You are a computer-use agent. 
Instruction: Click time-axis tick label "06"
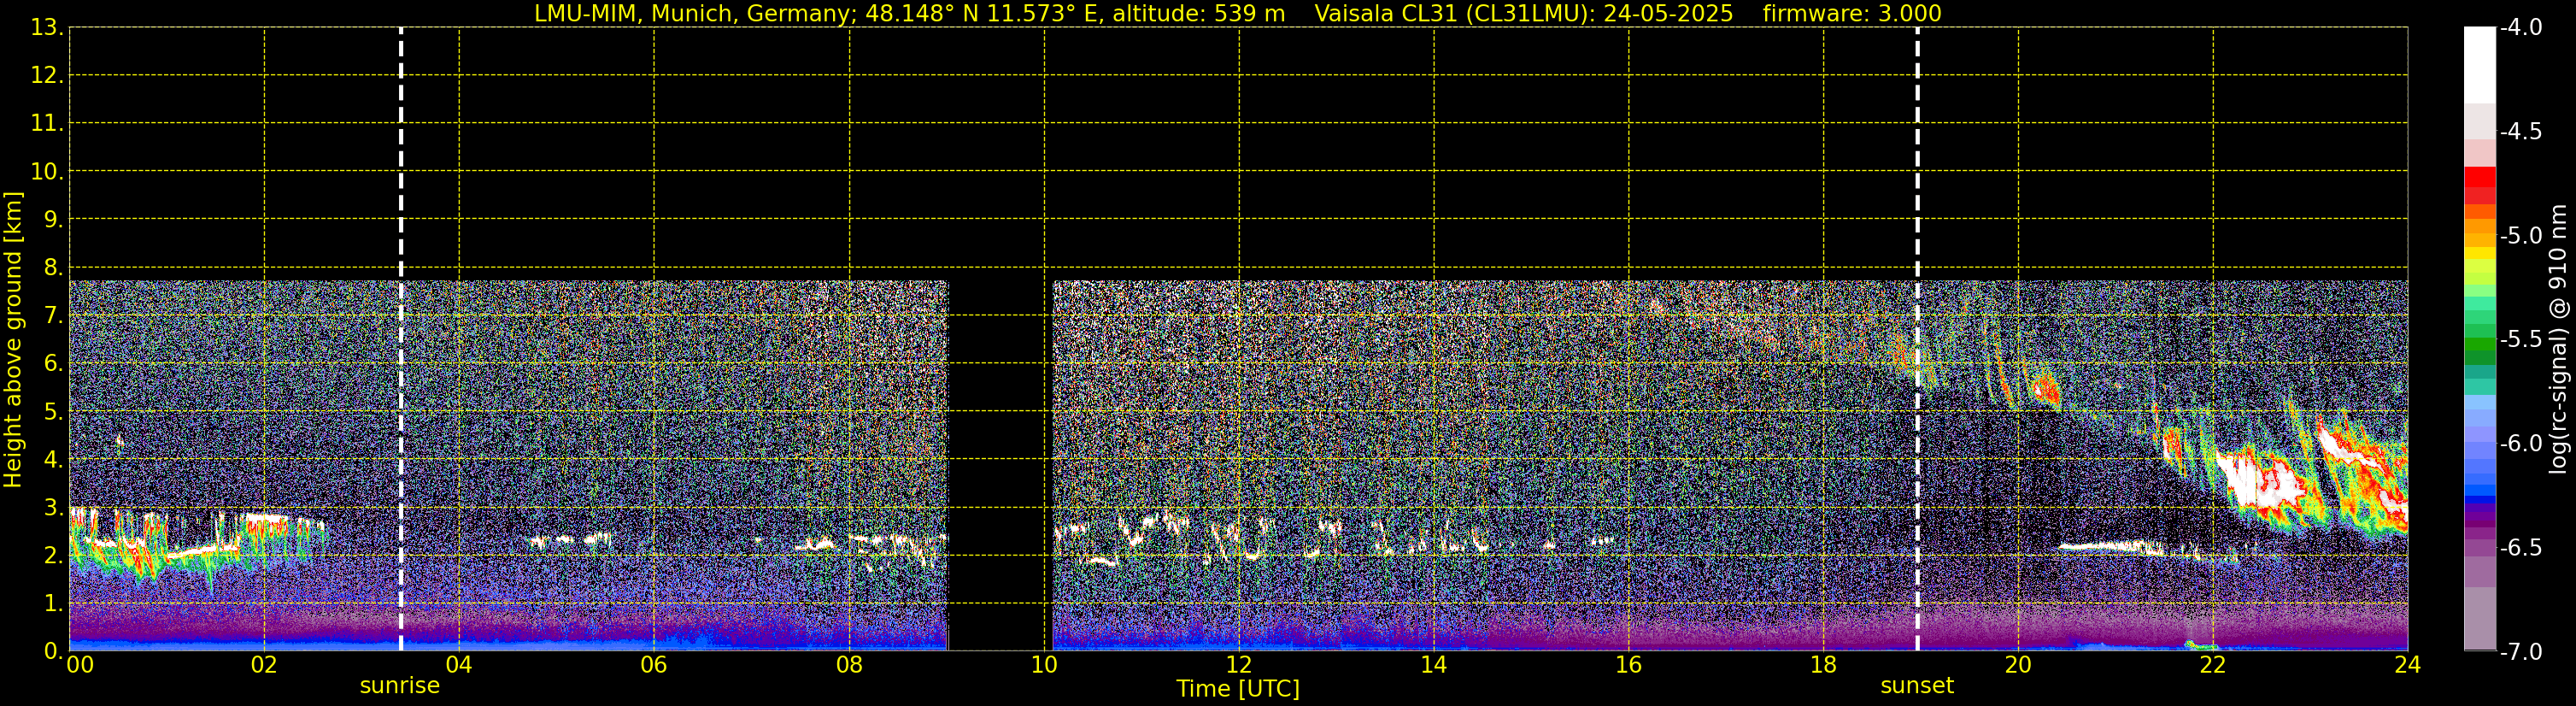[654, 665]
